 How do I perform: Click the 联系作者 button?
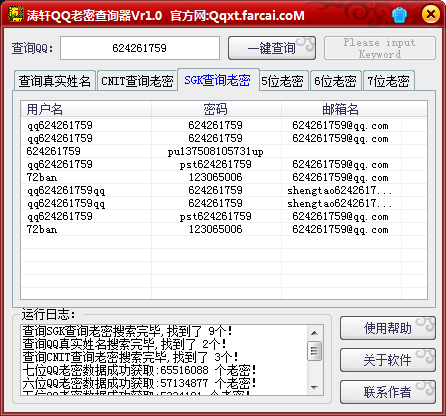point(388,392)
